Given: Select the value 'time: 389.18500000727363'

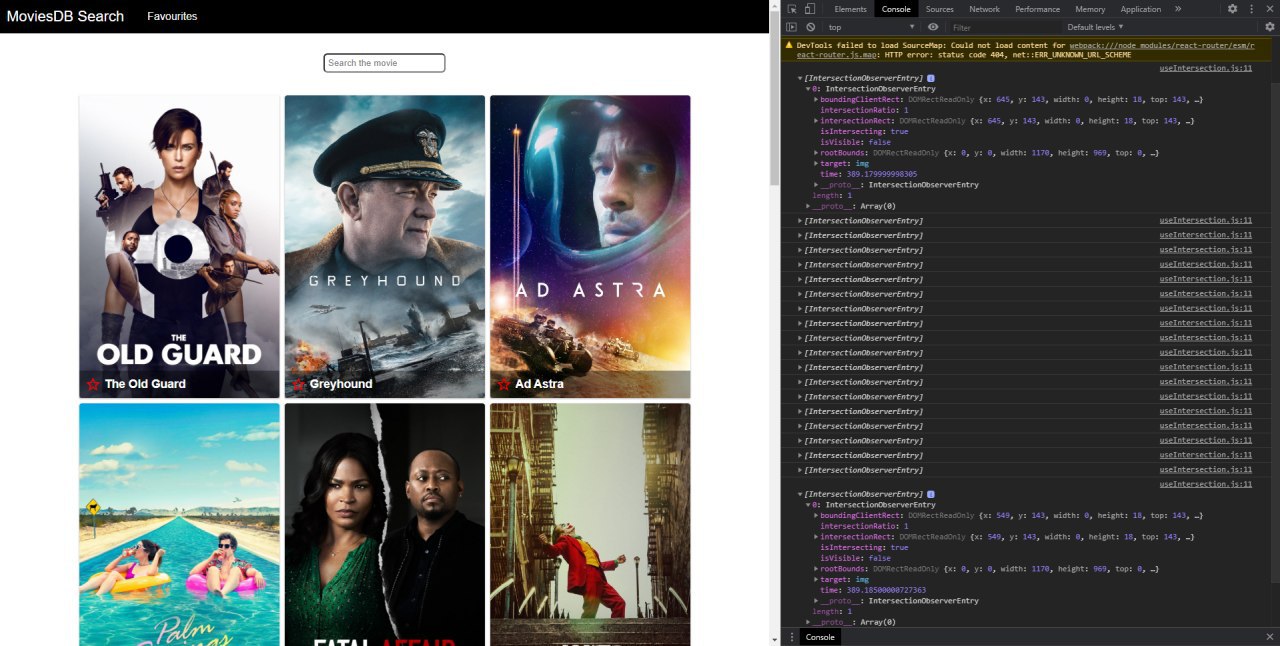Looking at the screenshot, I should (873, 590).
